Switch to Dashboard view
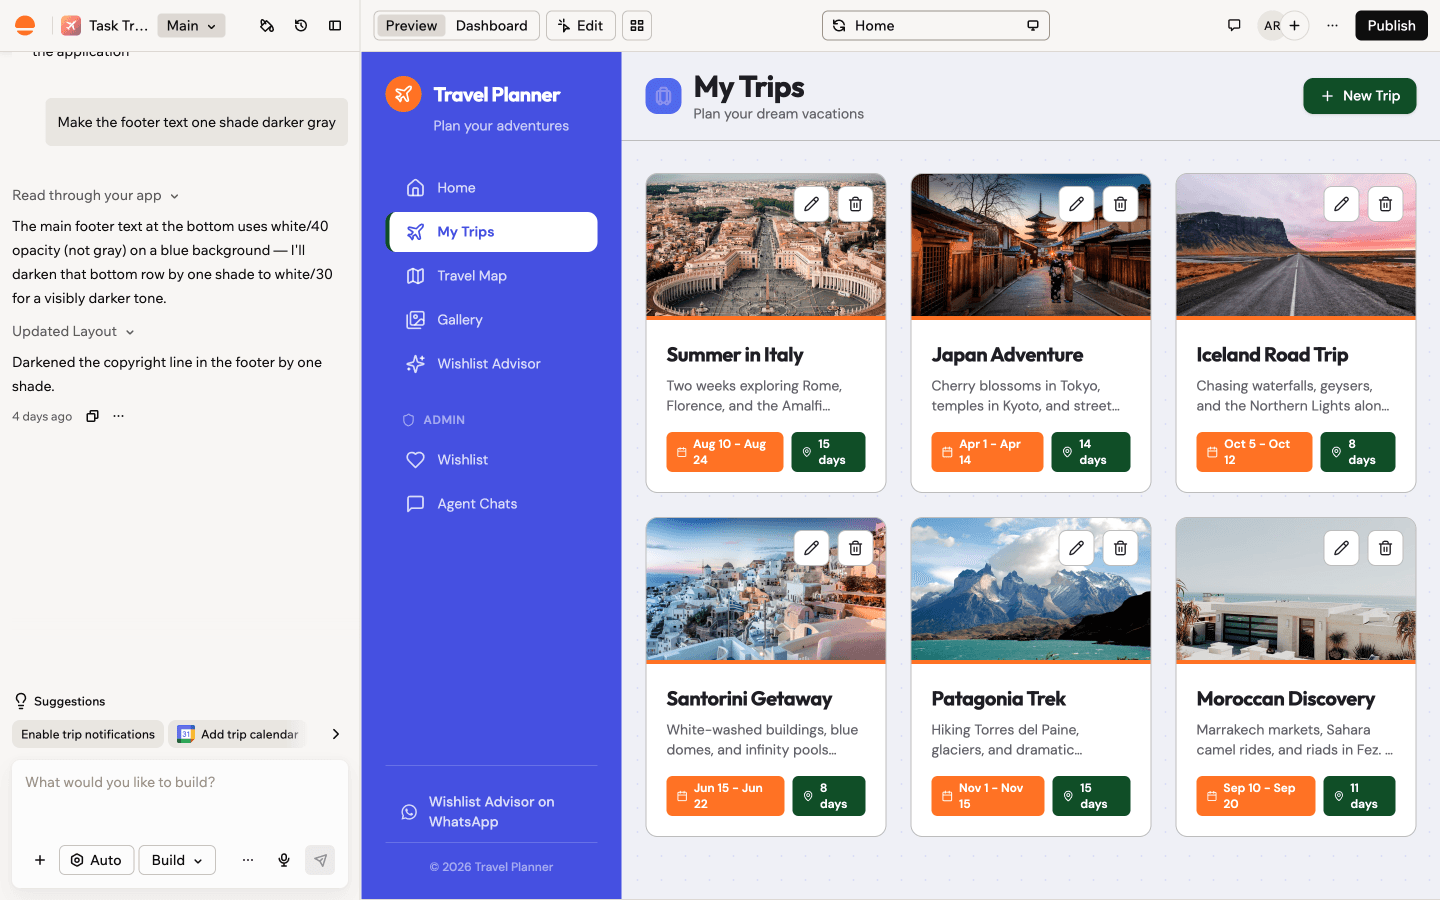Viewport: 1440px width, 900px height. tap(491, 26)
